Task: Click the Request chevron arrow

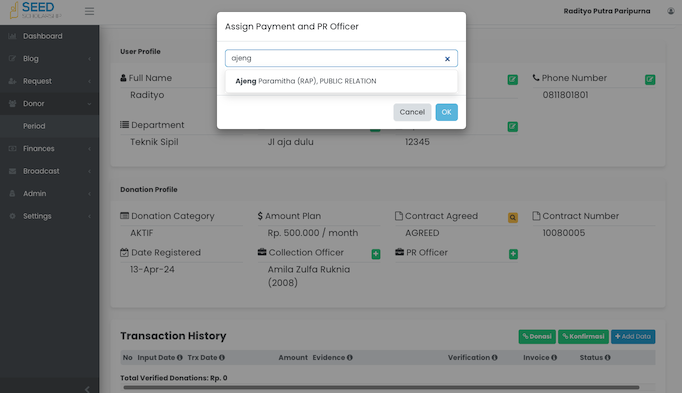Action: tap(89, 81)
